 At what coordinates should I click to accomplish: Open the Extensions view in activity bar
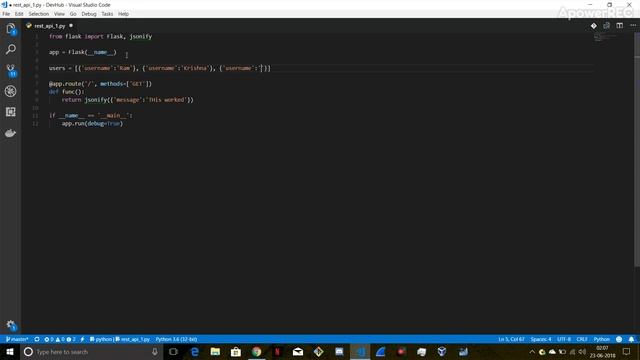pyautogui.click(x=11, y=112)
